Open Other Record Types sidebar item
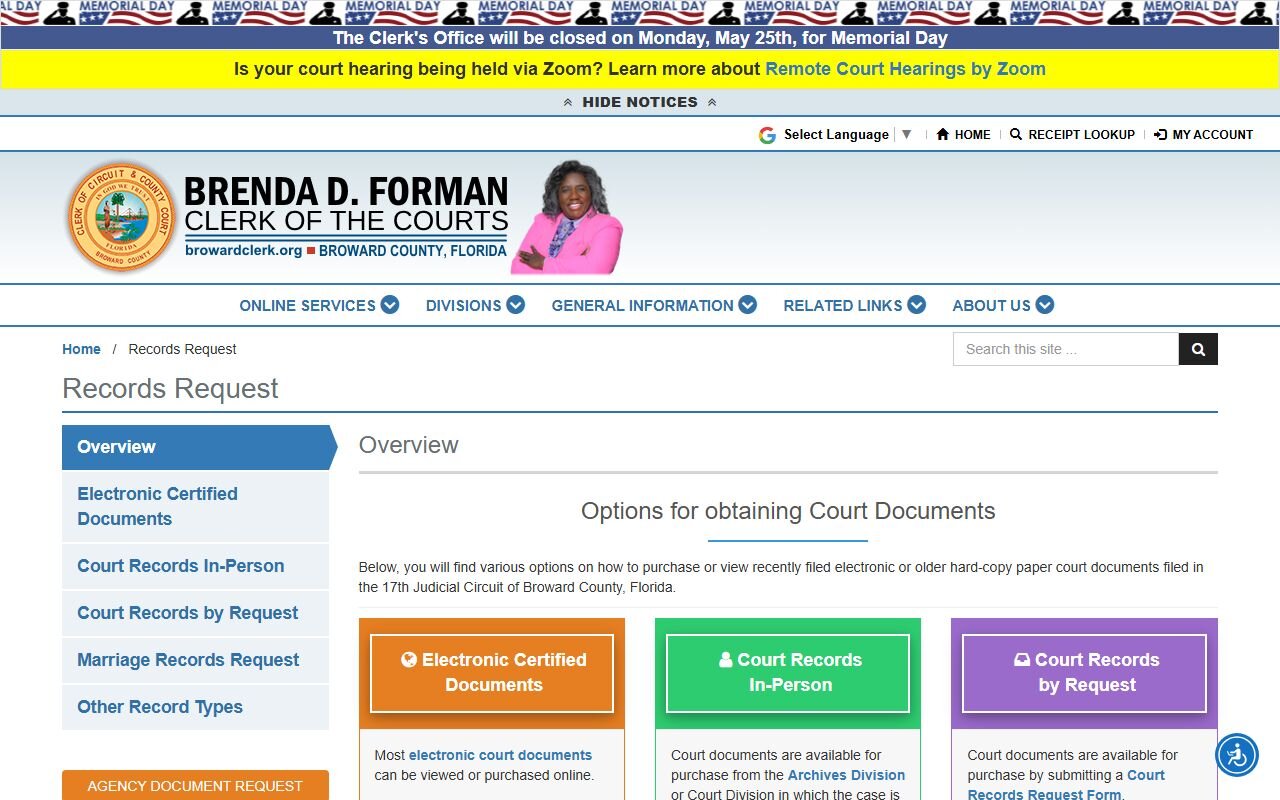The height and width of the screenshot is (800, 1280). coord(196,707)
